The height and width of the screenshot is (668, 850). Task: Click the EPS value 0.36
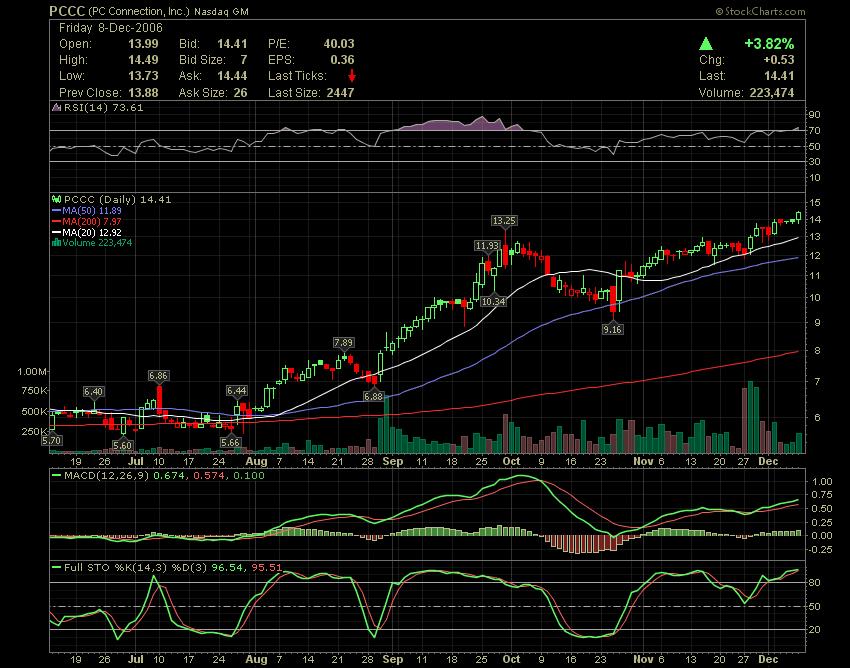[x=342, y=60]
